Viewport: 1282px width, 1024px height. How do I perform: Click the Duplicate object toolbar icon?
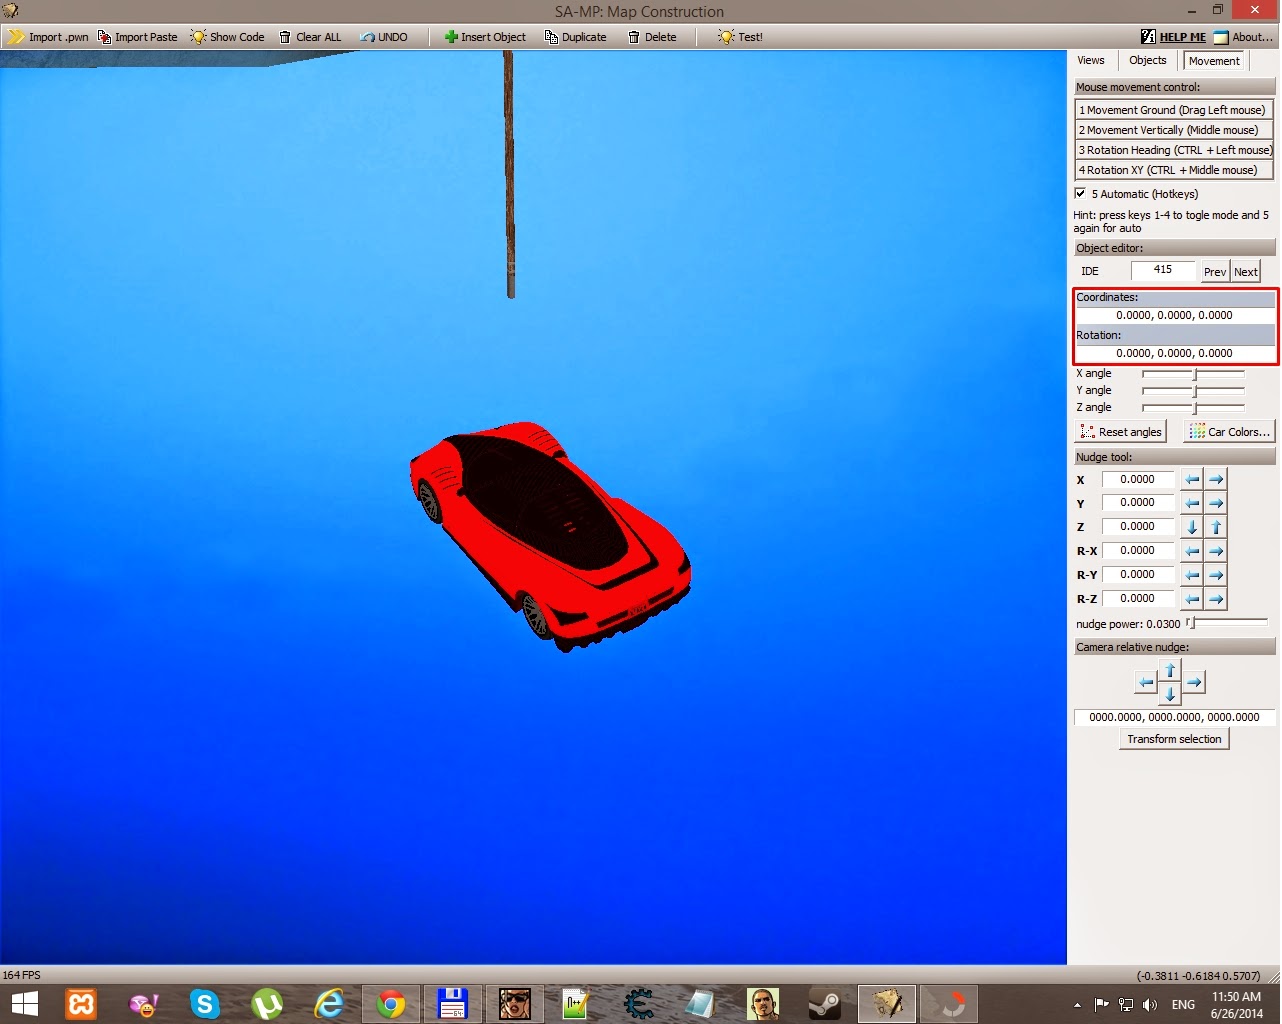click(551, 37)
